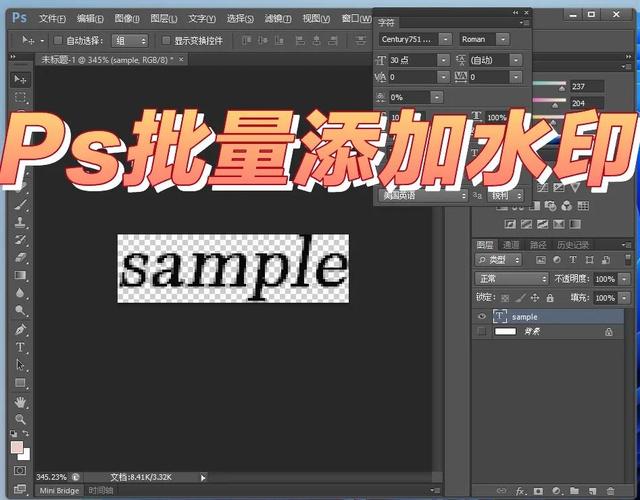Open the layer filter 类型 dropdown
This screenshot has width=640, height=500.
[498, 260]
